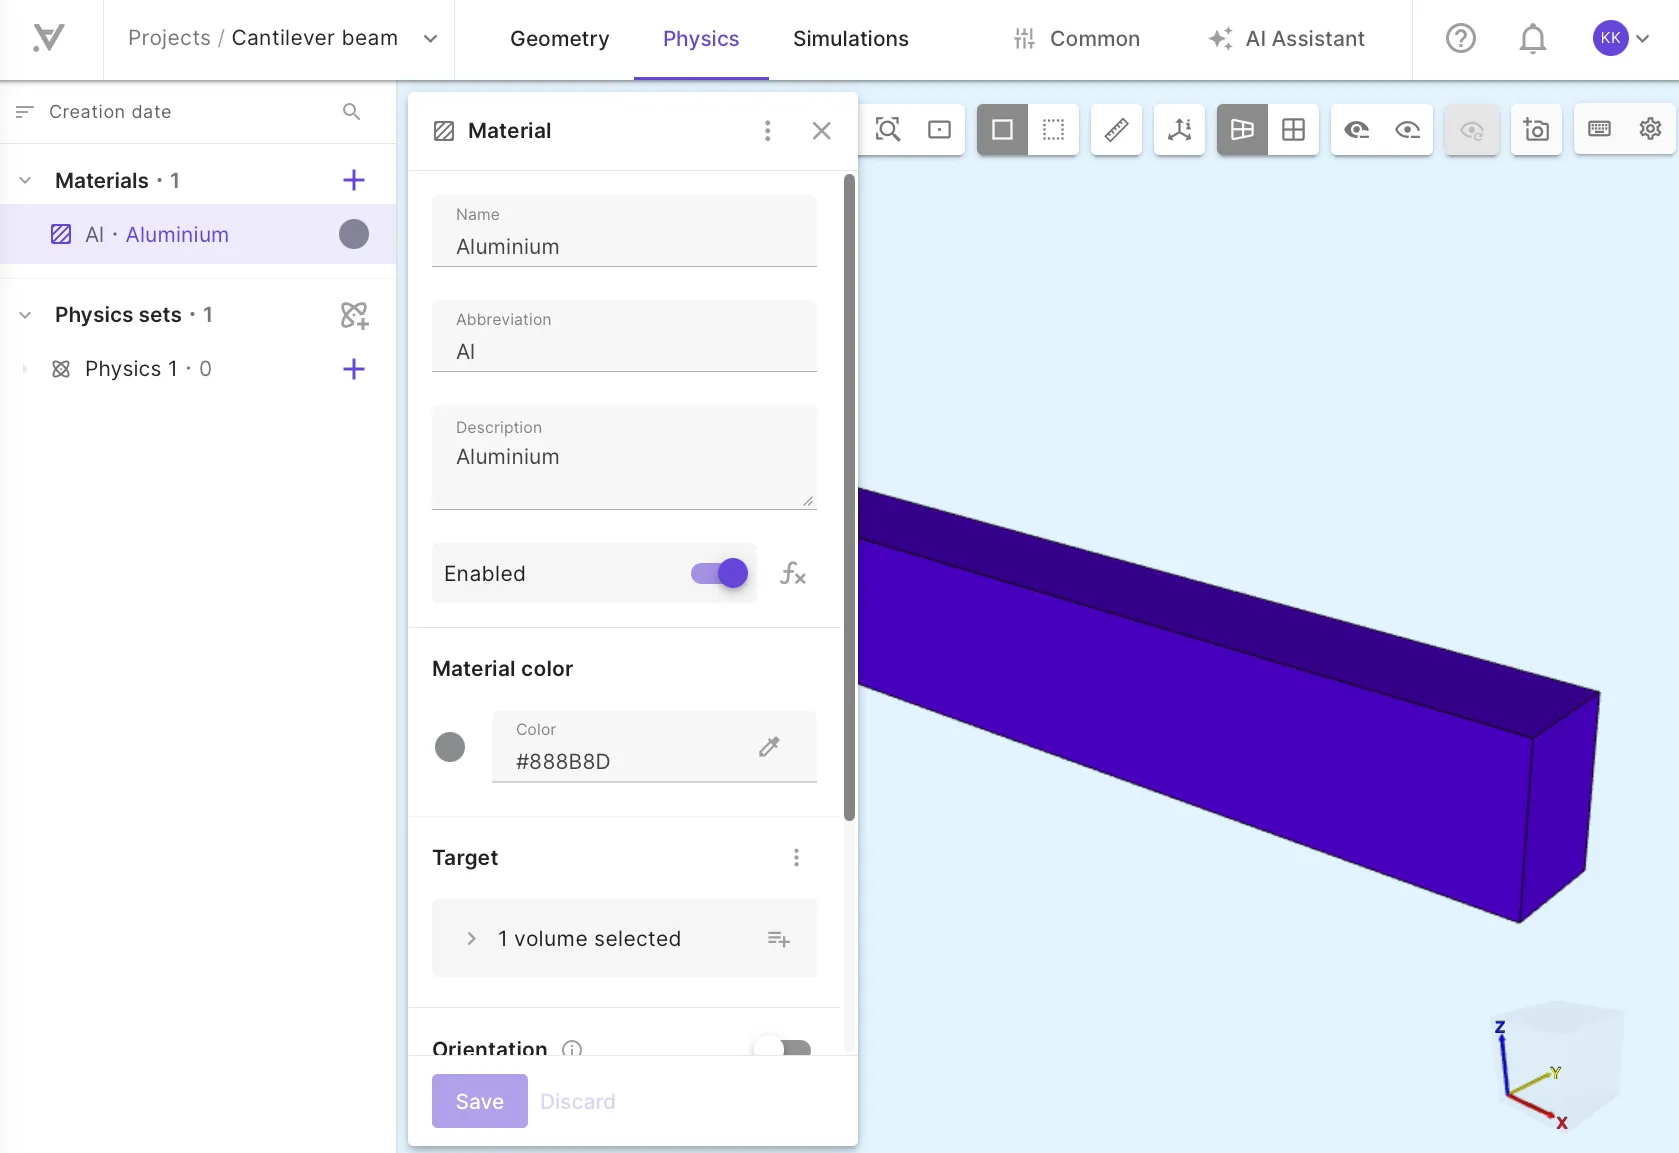This screenshot has height=1153, width=1679.
Task: Select the Al Aluminium material row
Action: coord(198,234)
